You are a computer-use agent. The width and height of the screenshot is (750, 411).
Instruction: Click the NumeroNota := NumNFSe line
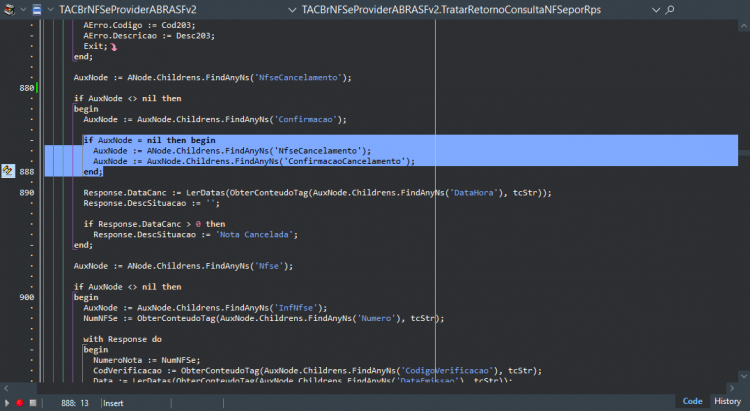coord(146,360)
